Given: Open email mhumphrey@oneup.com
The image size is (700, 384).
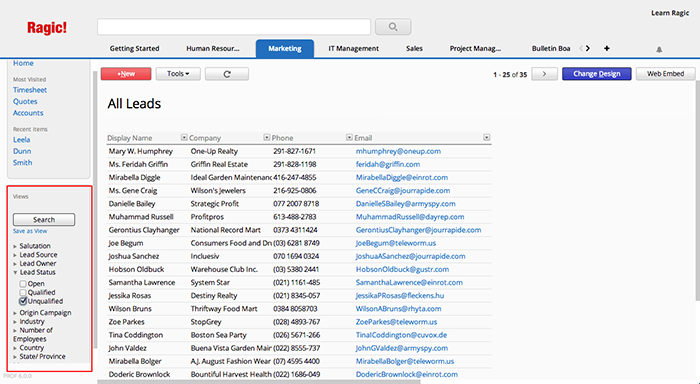Looking at the screenshot, I should tap(398, 151).
